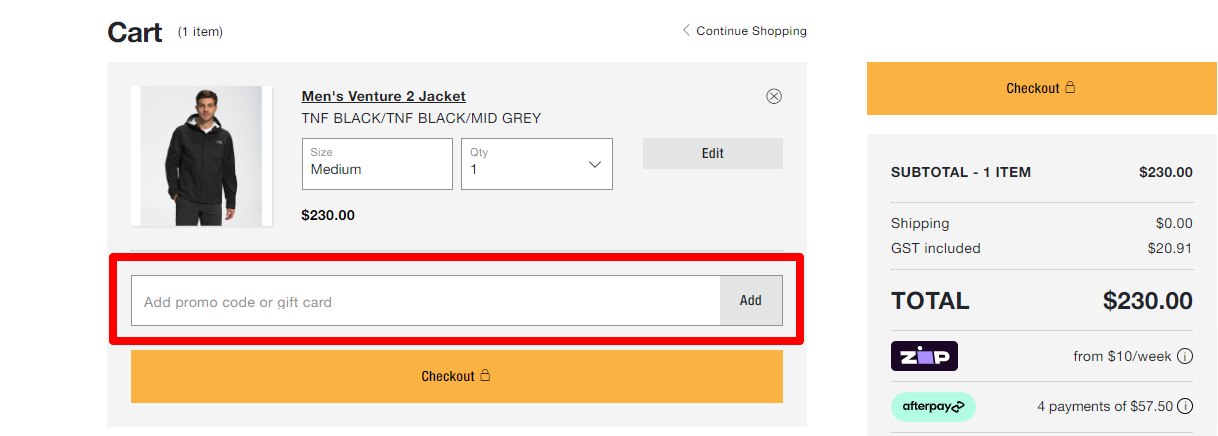
Task: Open the Afterpay payments info icon
Action: click(1185, 406)
